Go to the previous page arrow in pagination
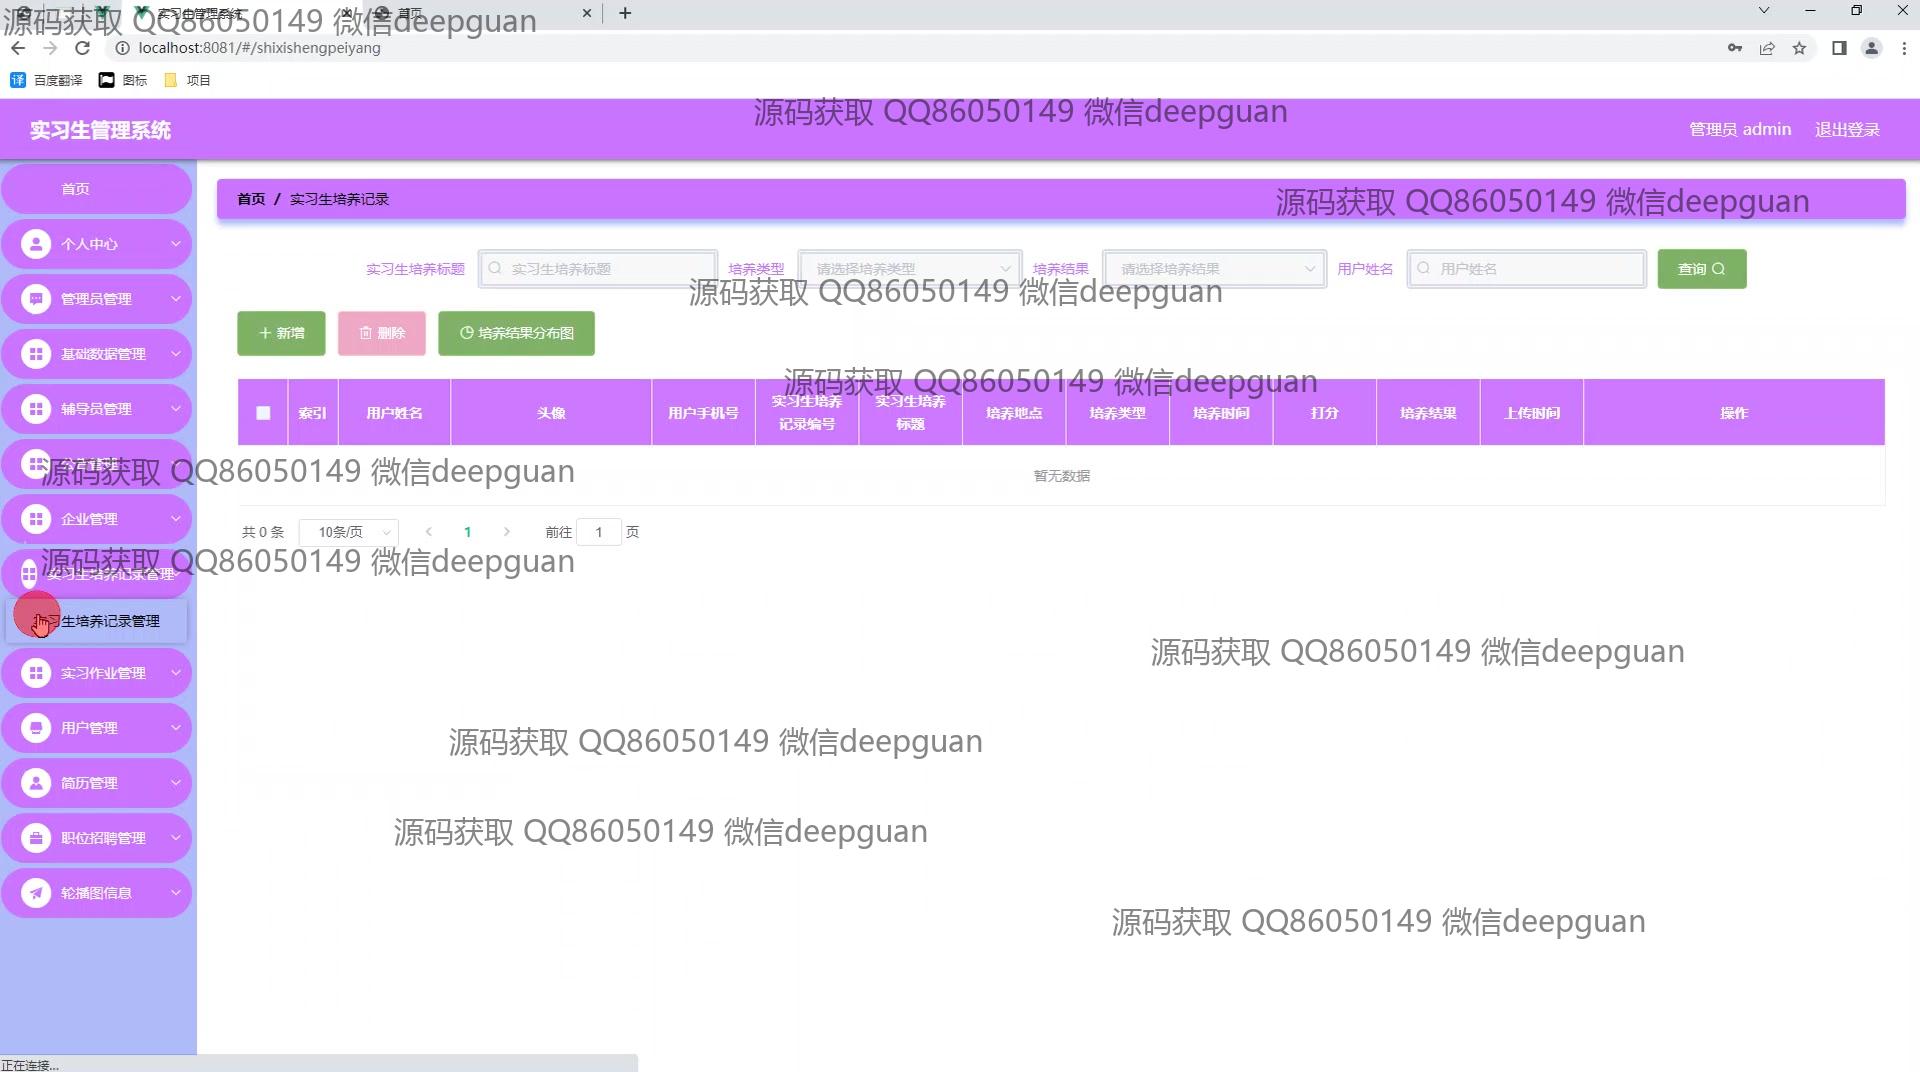Screen dimensions: 1920x1072 tap(429, 532)
